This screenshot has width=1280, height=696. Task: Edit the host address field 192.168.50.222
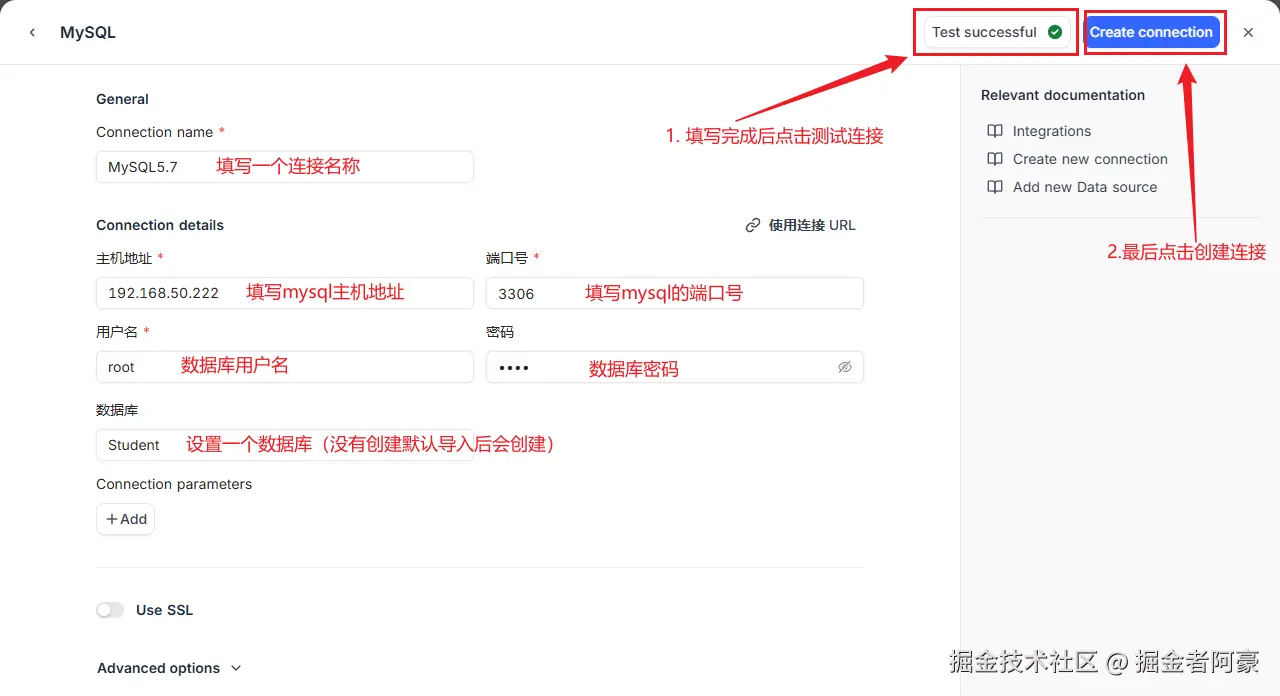coord(285,293)
